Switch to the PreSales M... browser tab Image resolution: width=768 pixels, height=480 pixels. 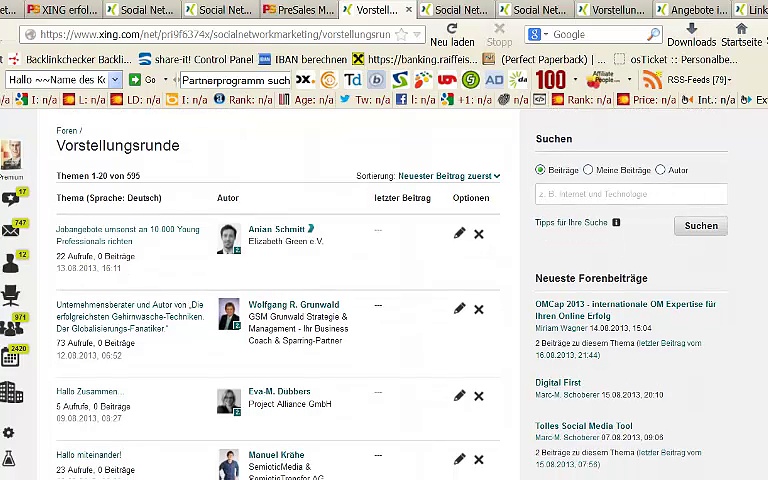(x=296, y=10)
